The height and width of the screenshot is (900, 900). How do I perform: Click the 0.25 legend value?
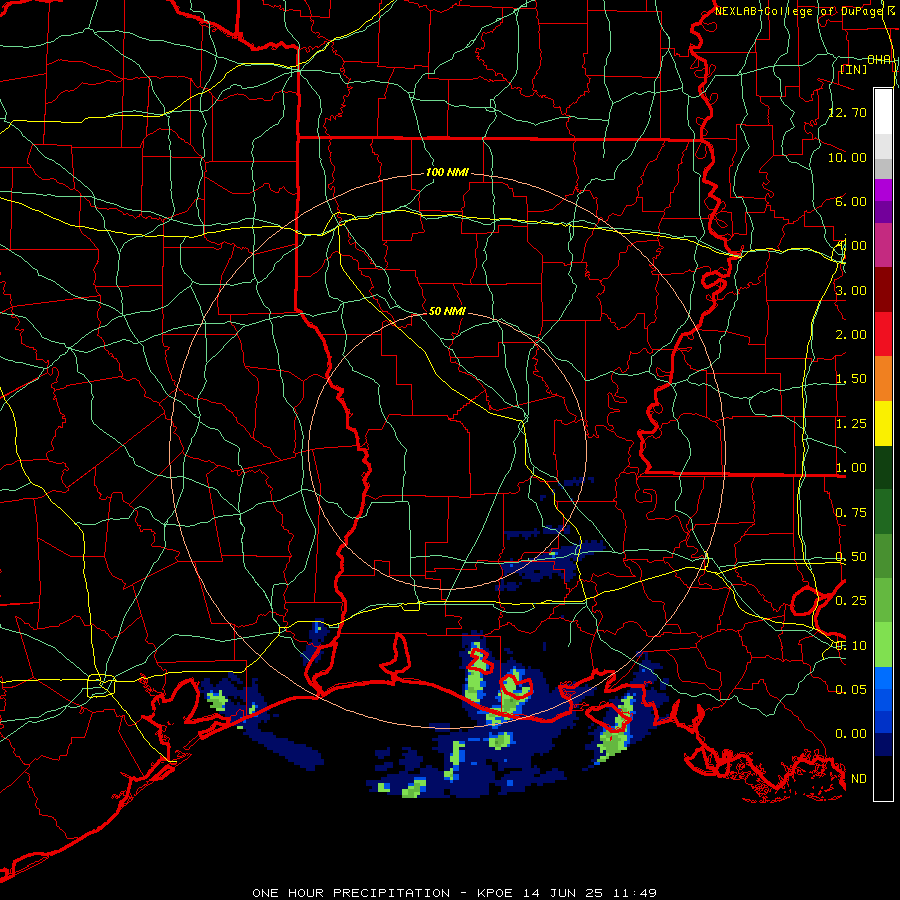tap(851, 601)
